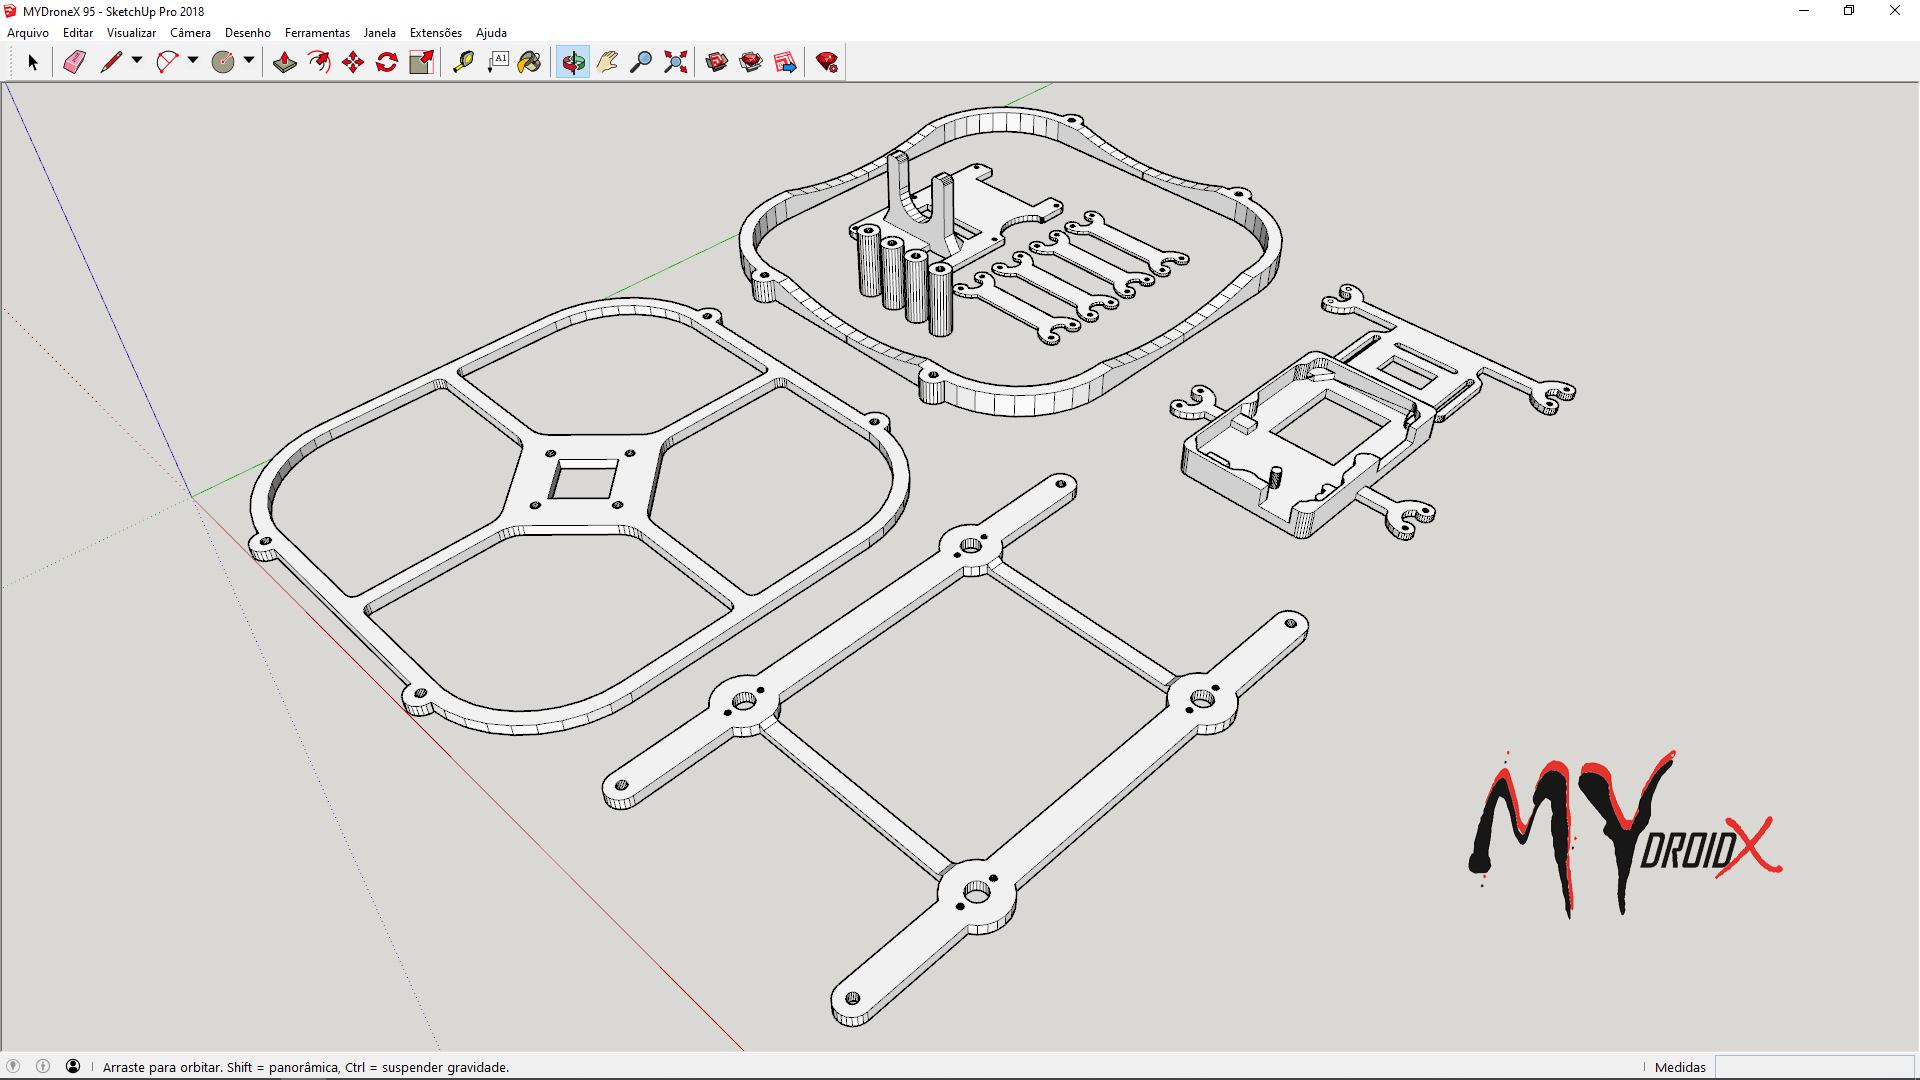Viewport: 1920px width, 1080px height.
Task: Pick the Line drawing tool
Action: [111, 62]
